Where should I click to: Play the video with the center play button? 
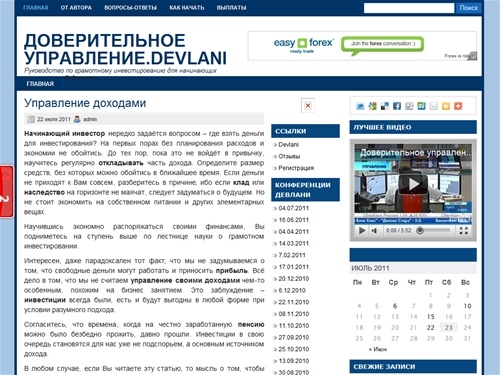coord(413,184)
